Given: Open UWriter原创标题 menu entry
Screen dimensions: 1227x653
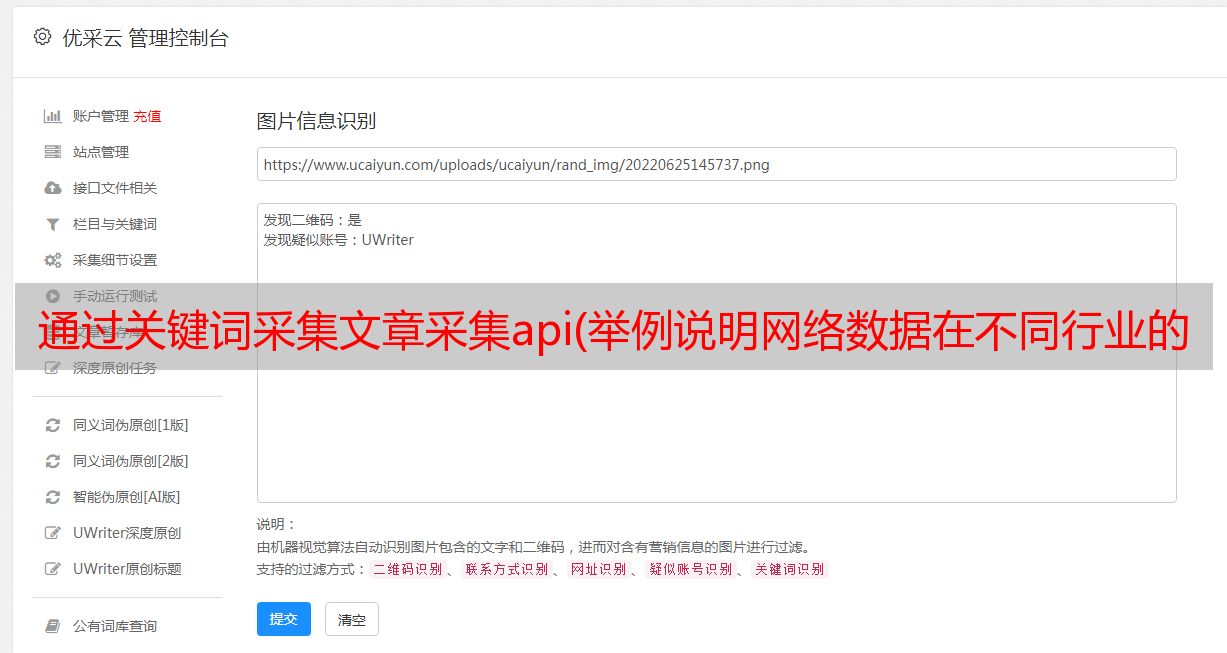Looking at the screenshot, I should click(127, 569).
